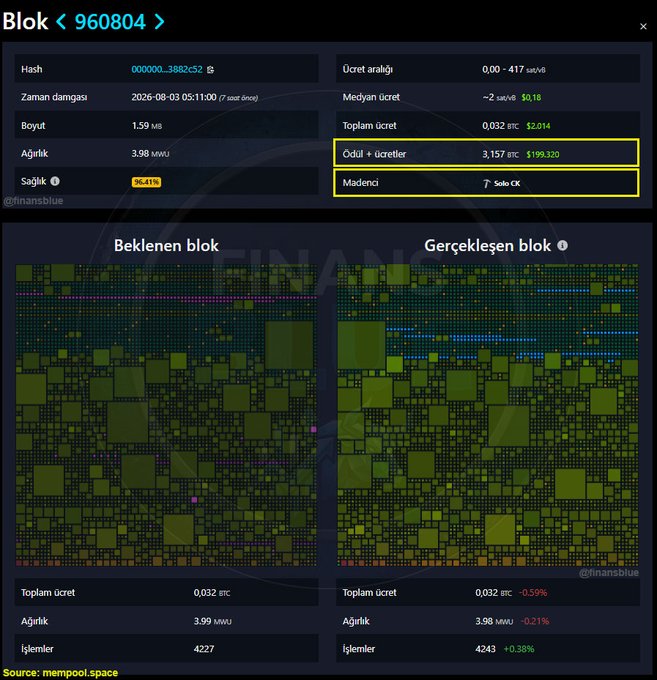This screenshot has height=680, width=657.
Task: Select expected block weight 3.99 MWU
Action: pos(212,621)
